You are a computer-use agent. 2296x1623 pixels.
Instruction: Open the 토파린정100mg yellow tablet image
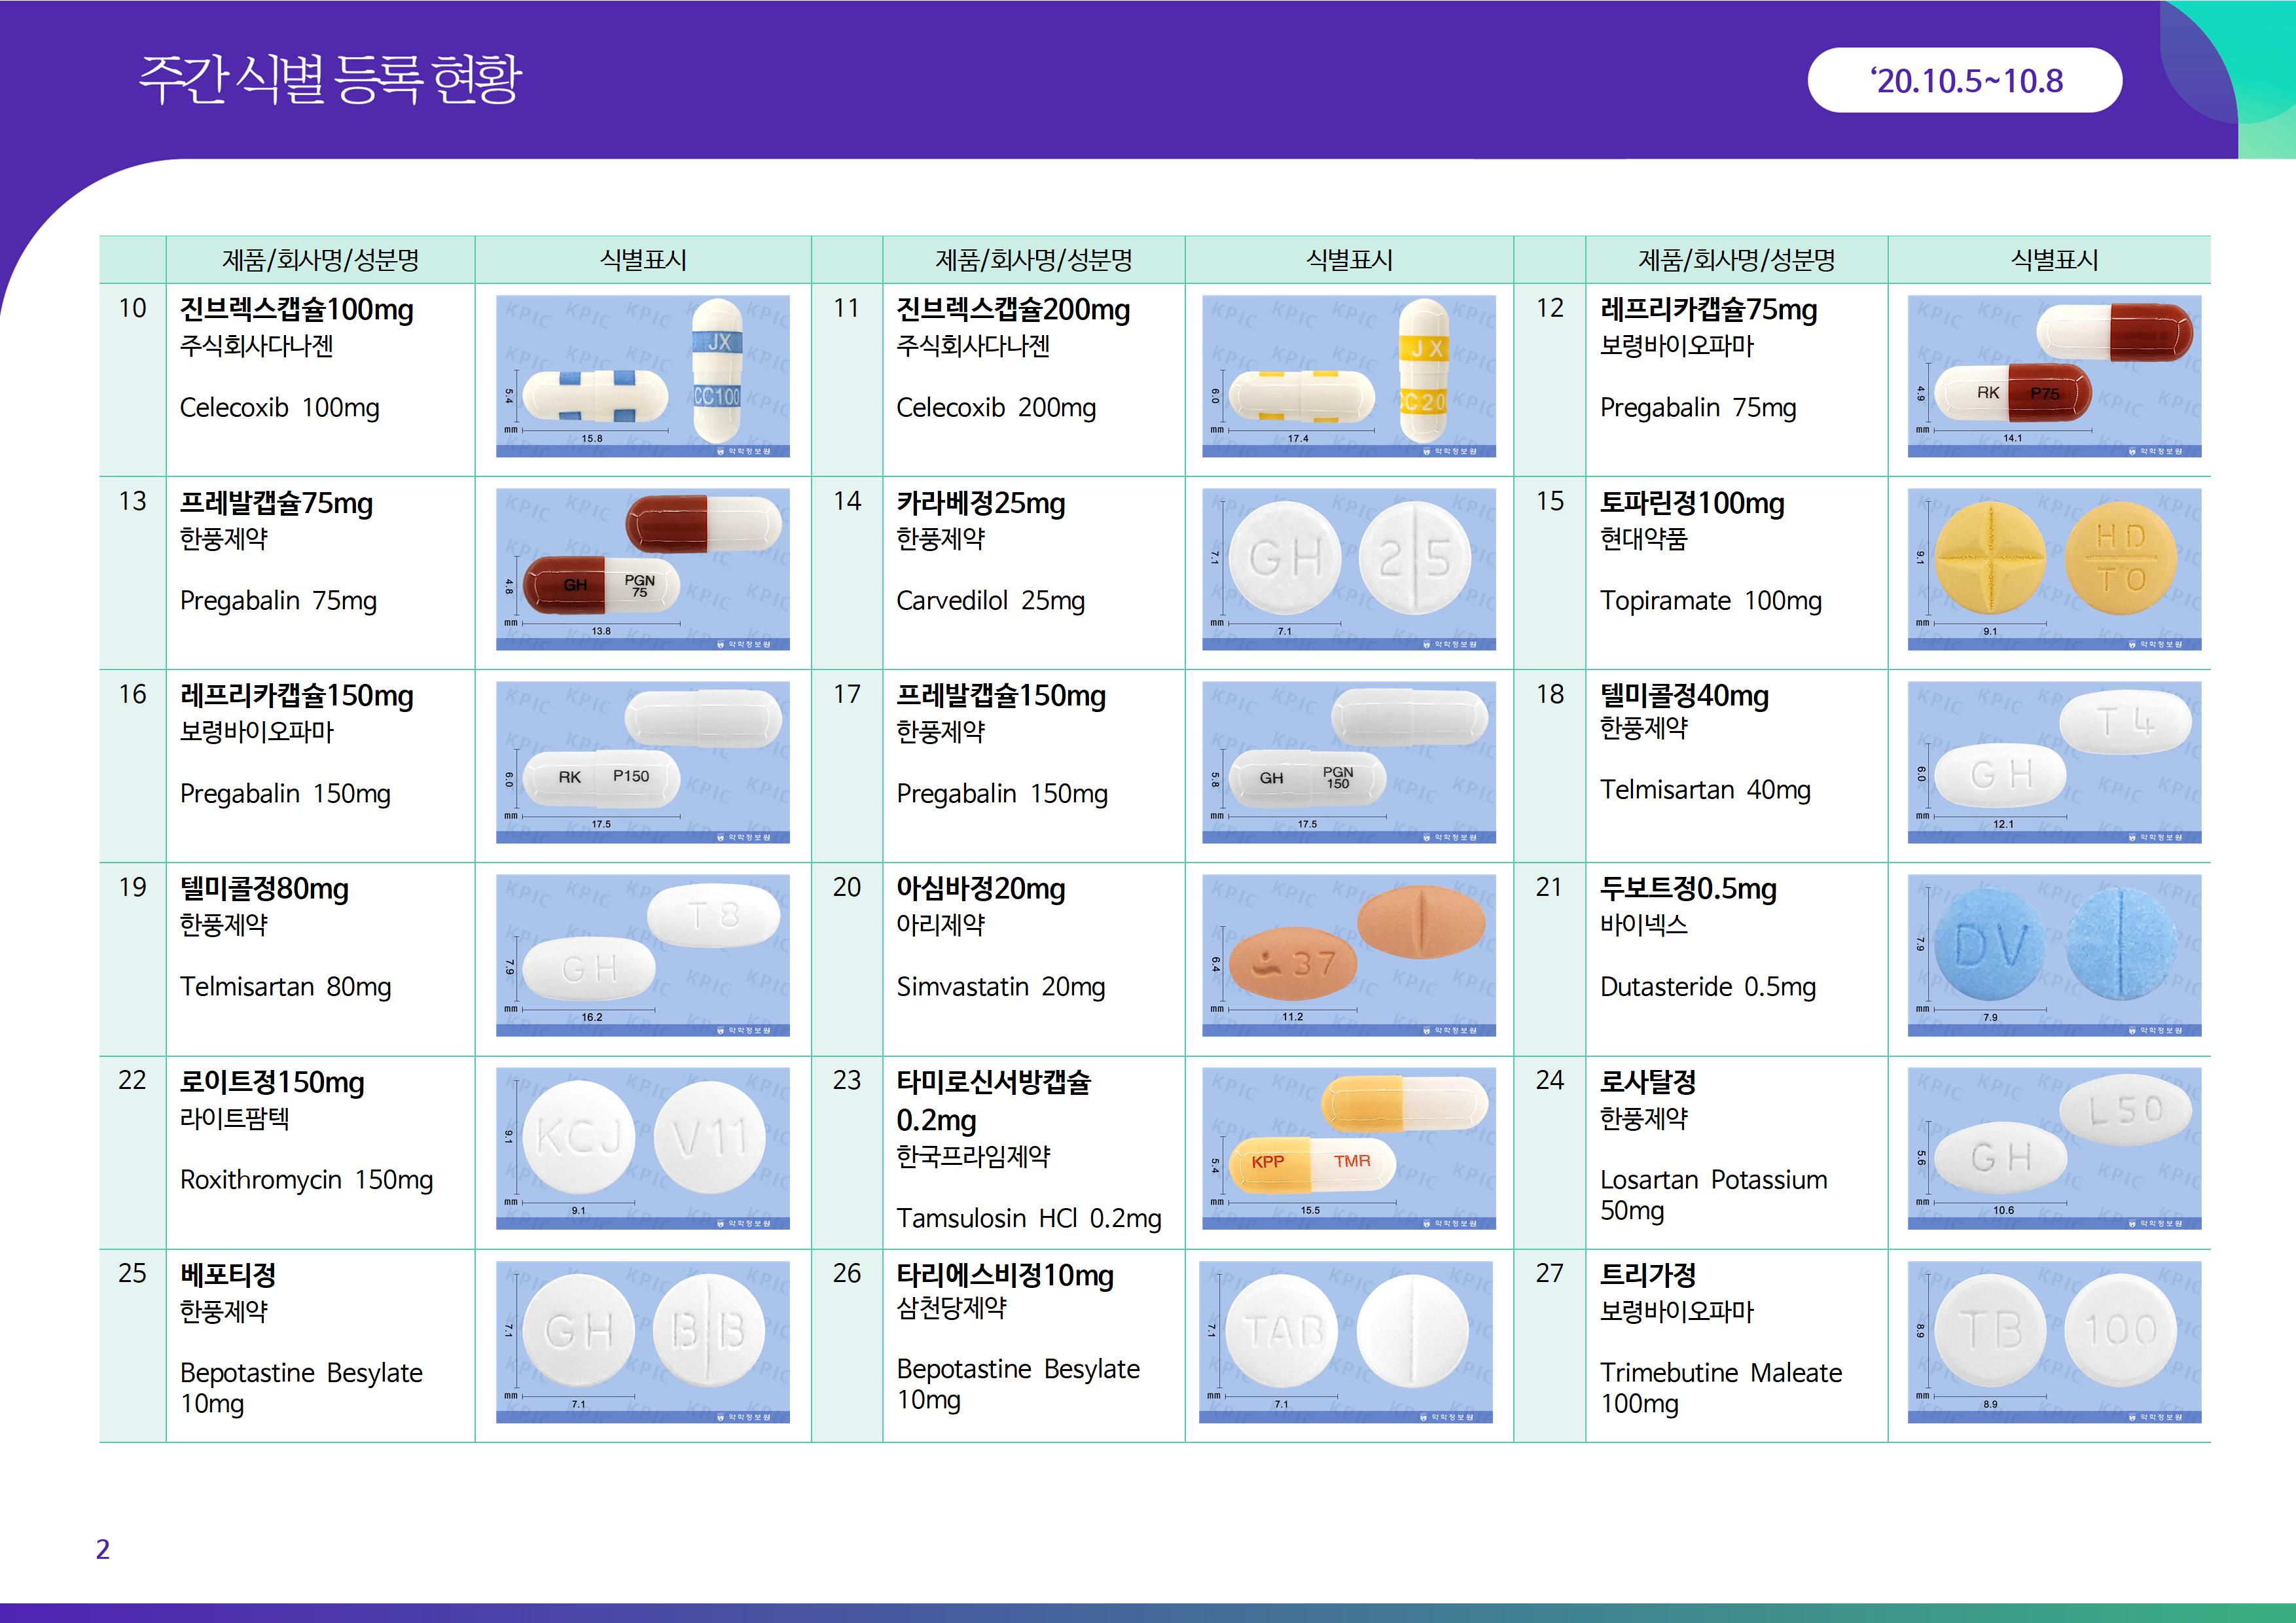(x=2054, y=569)
